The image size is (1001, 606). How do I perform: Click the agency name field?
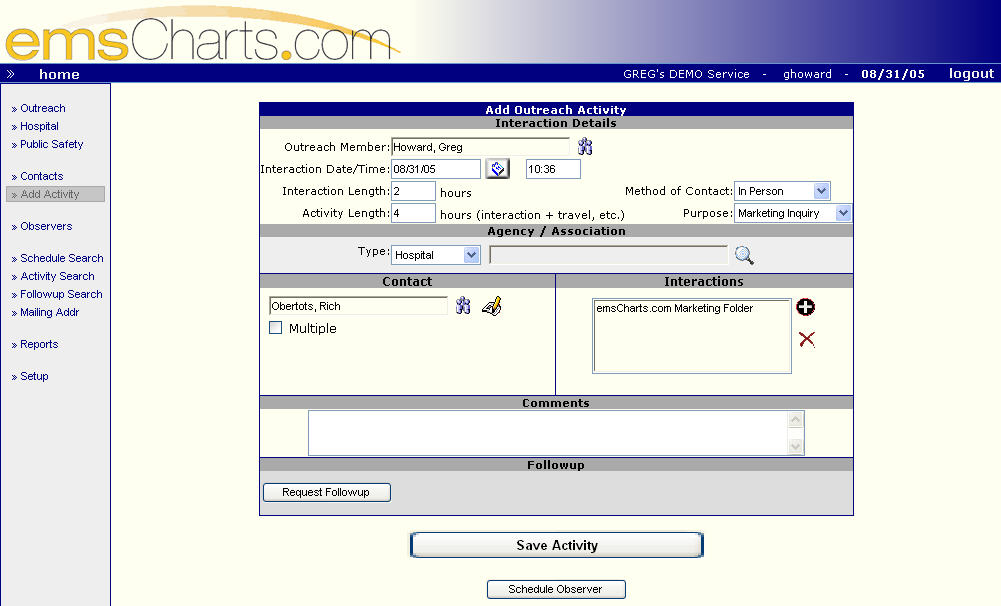coord(608,255)
